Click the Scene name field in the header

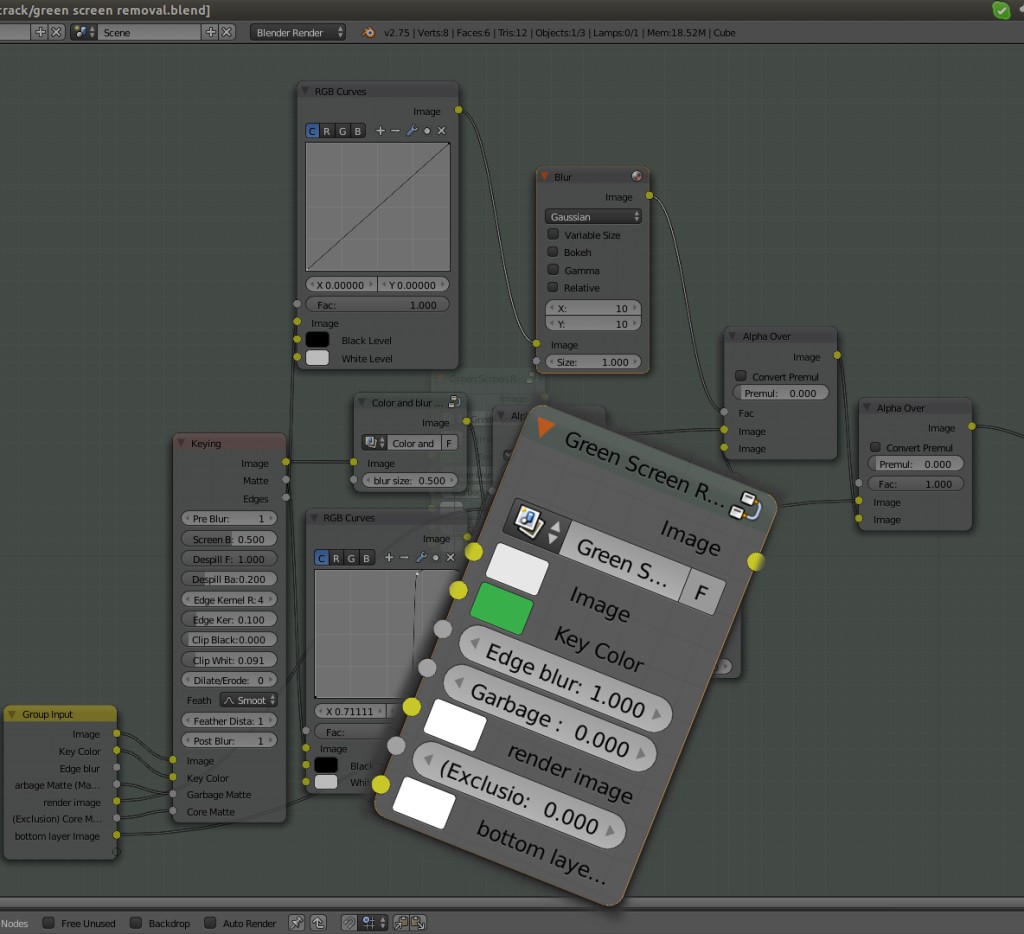[x=150, y=32]
